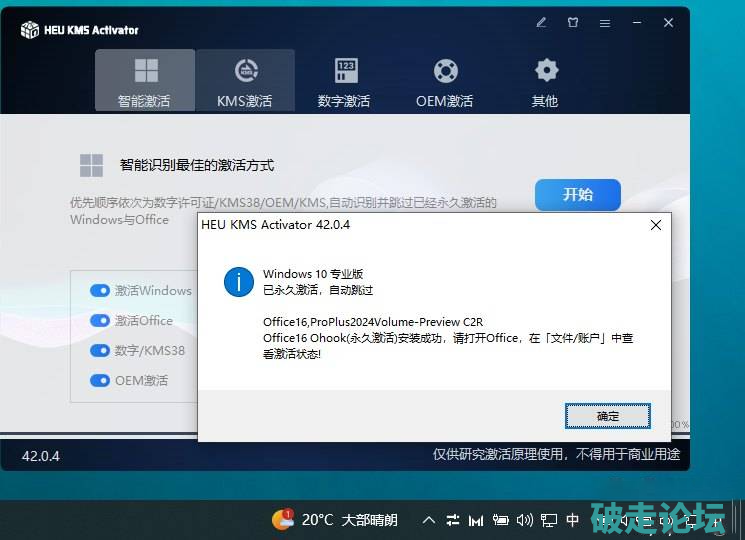745x540 pixels.
Task: Disable the 数字/KMS38 switch
Action: click(100, 351)
